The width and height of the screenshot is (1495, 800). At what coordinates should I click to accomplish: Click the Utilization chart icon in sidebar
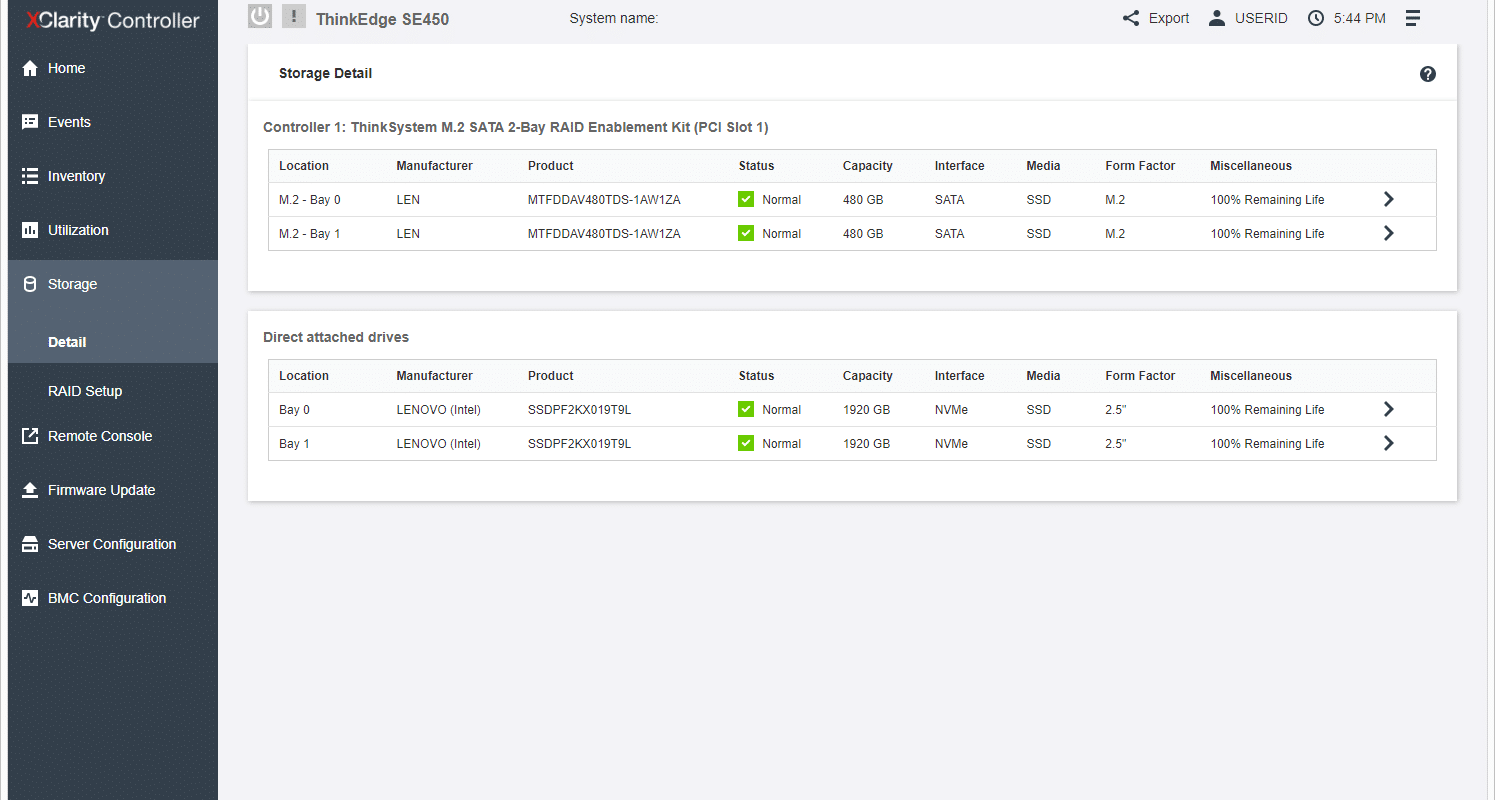tap(30, 230)
